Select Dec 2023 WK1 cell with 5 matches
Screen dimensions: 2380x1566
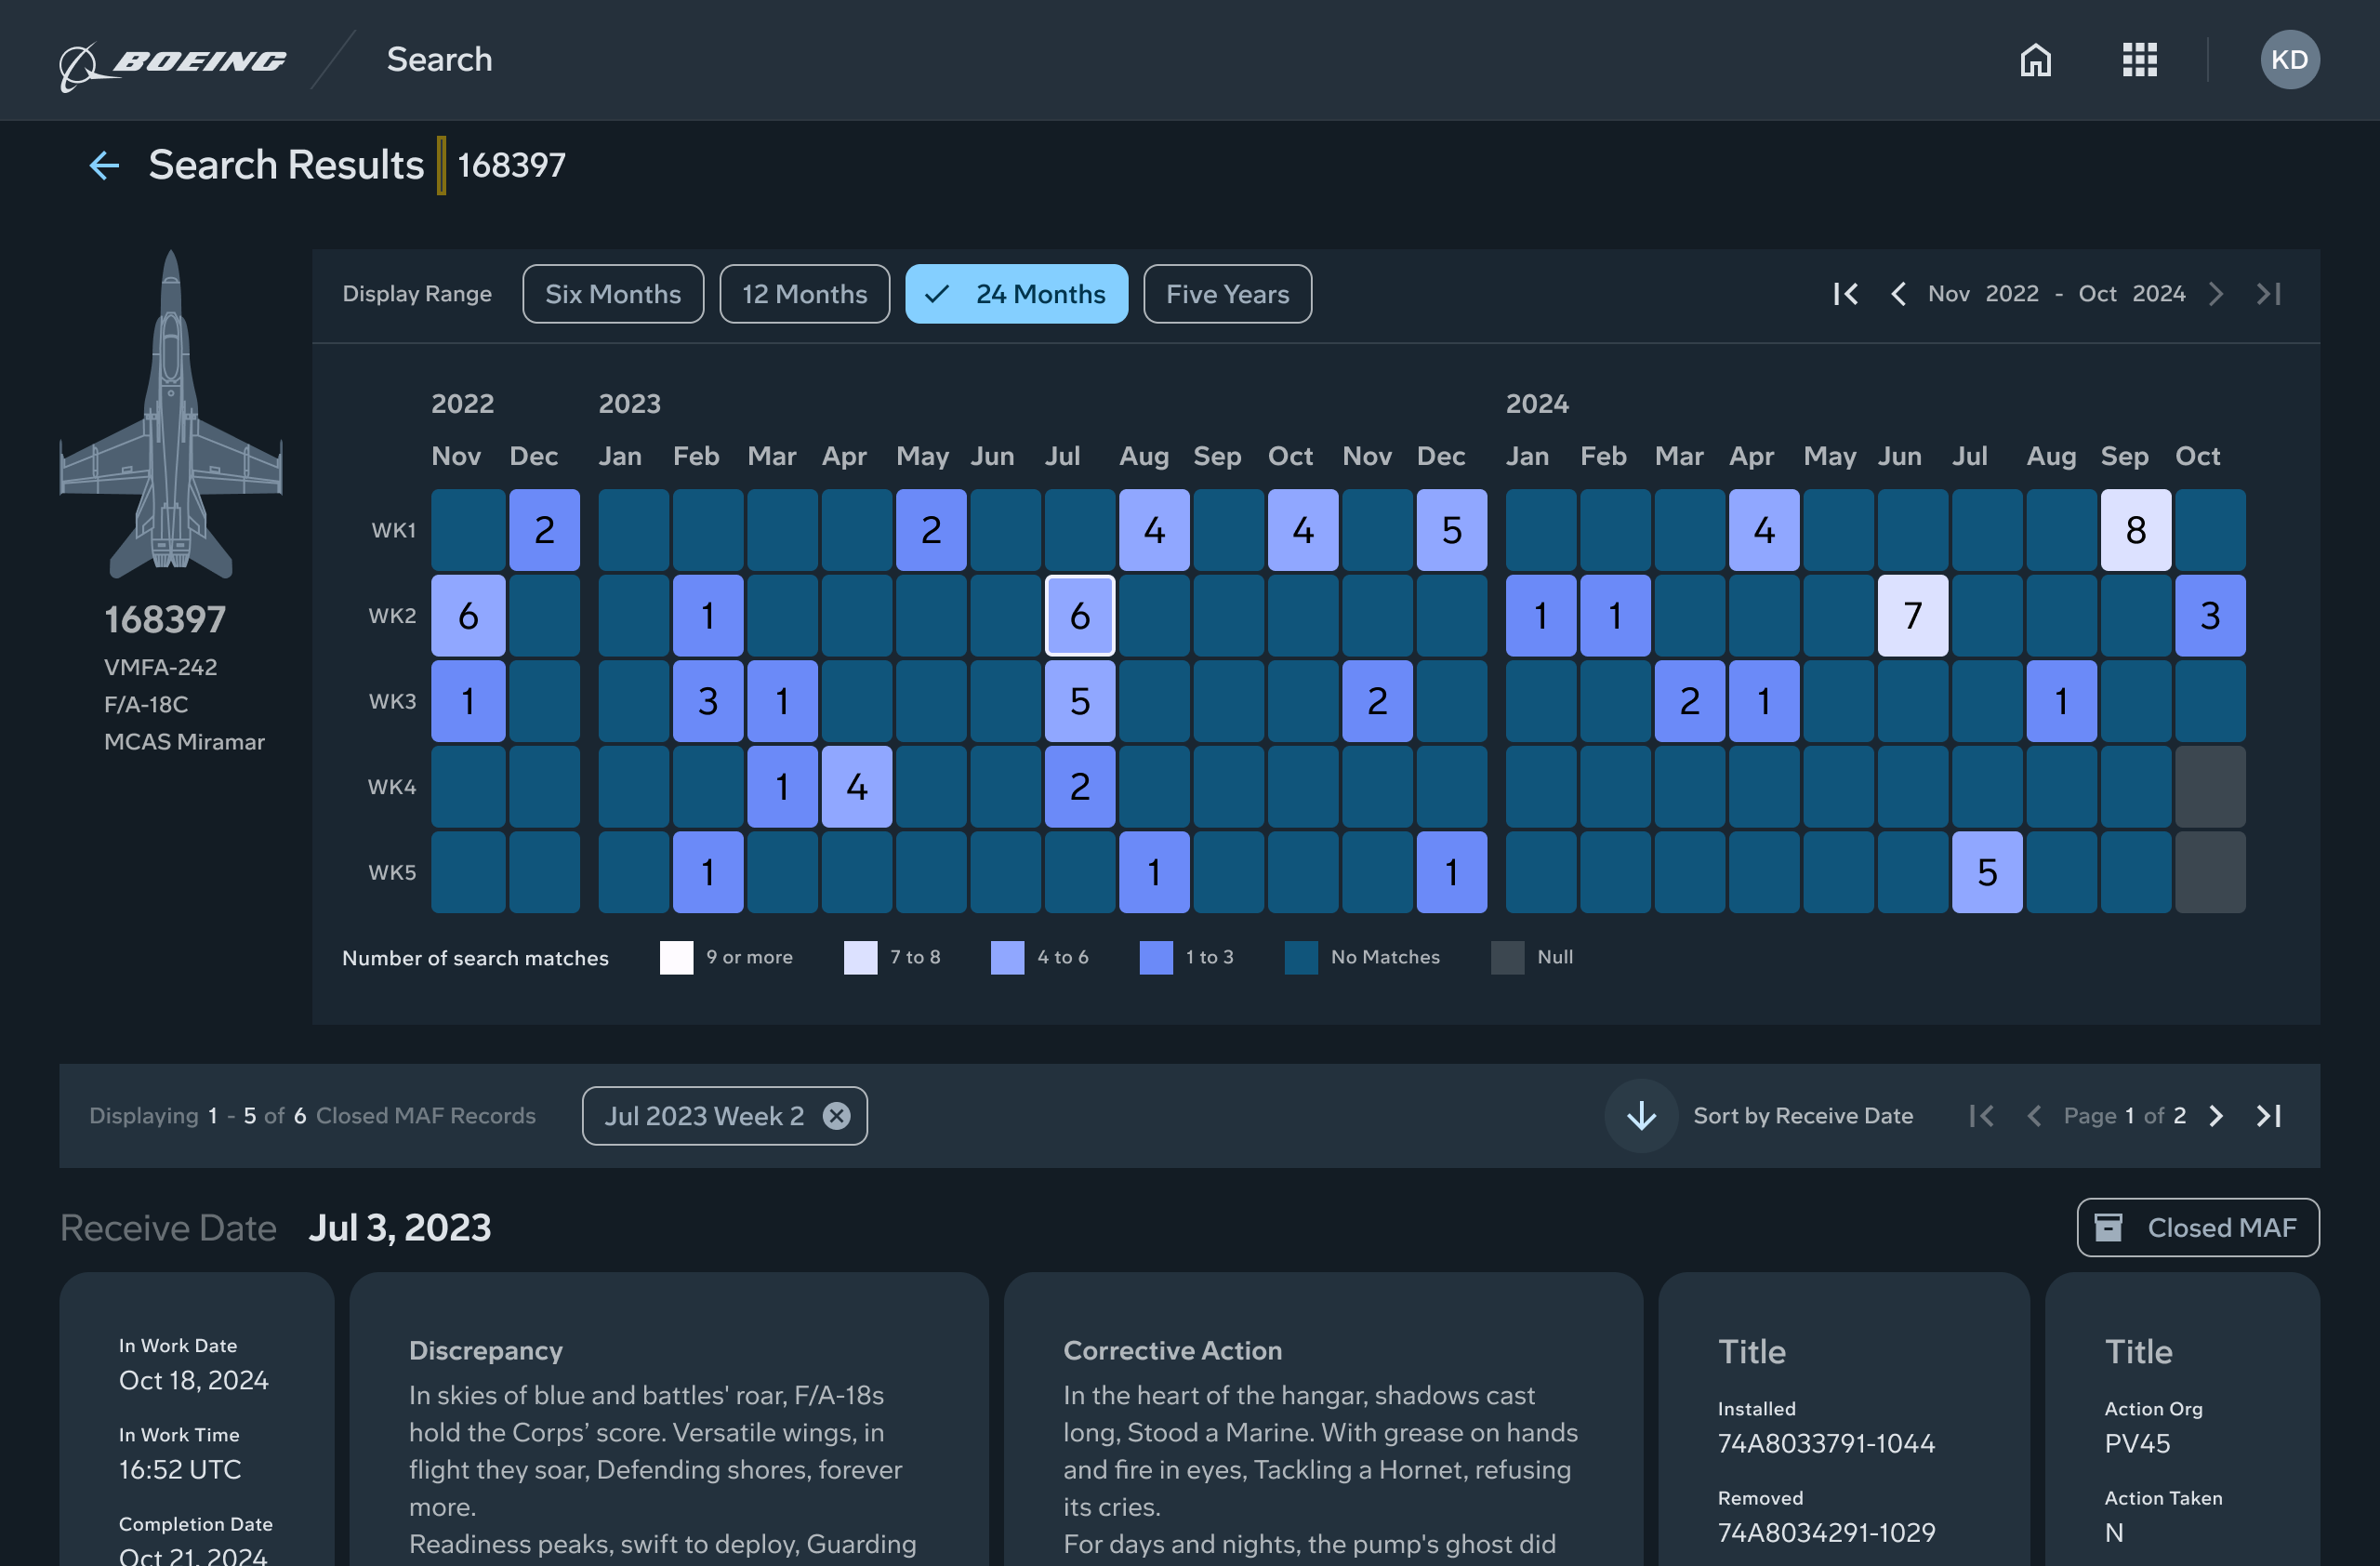[x=1451, y=530]
